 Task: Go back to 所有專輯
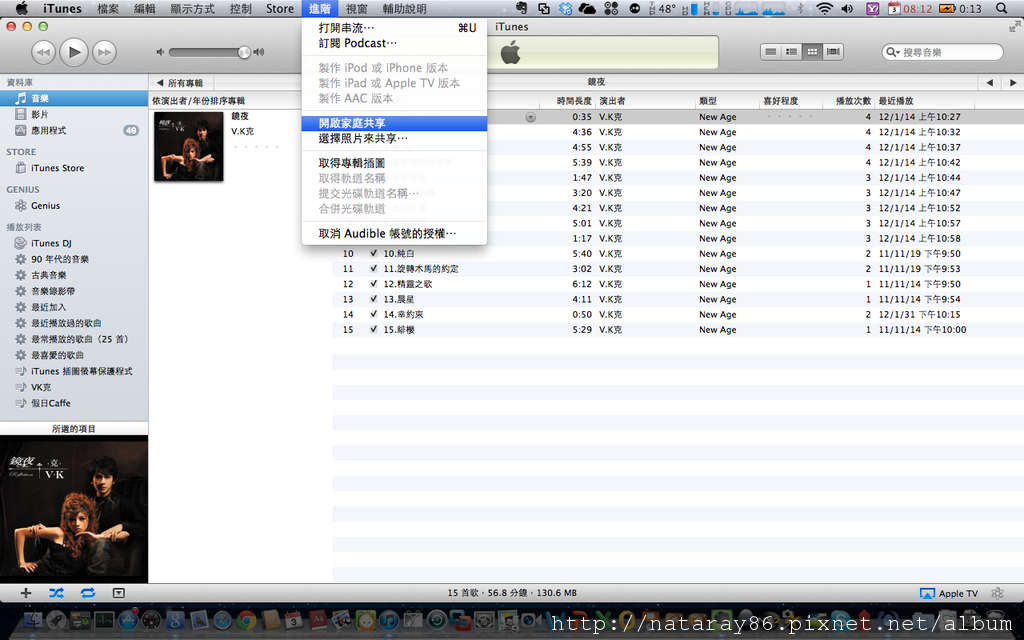[180, 83]
